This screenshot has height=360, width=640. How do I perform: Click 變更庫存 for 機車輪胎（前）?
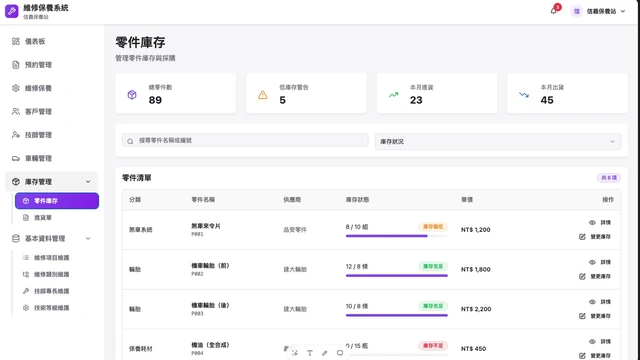click(x=595, y=276)
